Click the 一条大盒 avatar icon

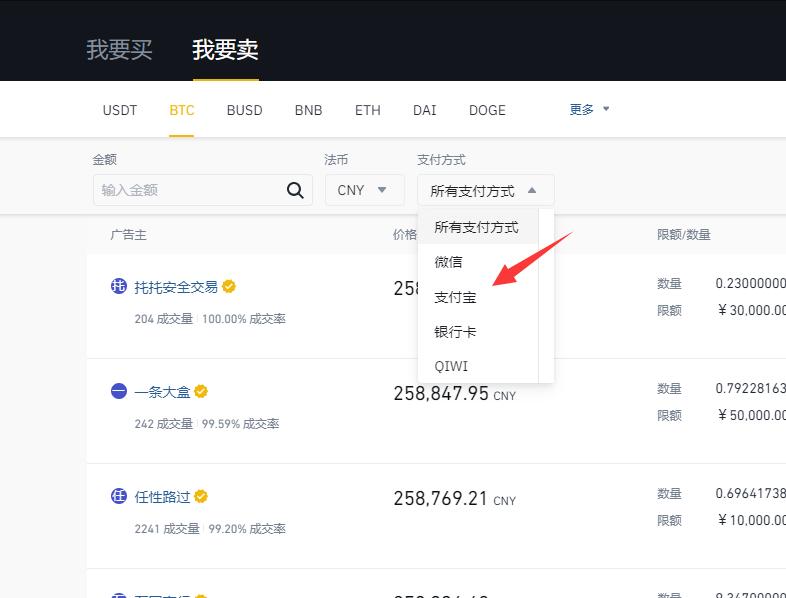[119, 391]
